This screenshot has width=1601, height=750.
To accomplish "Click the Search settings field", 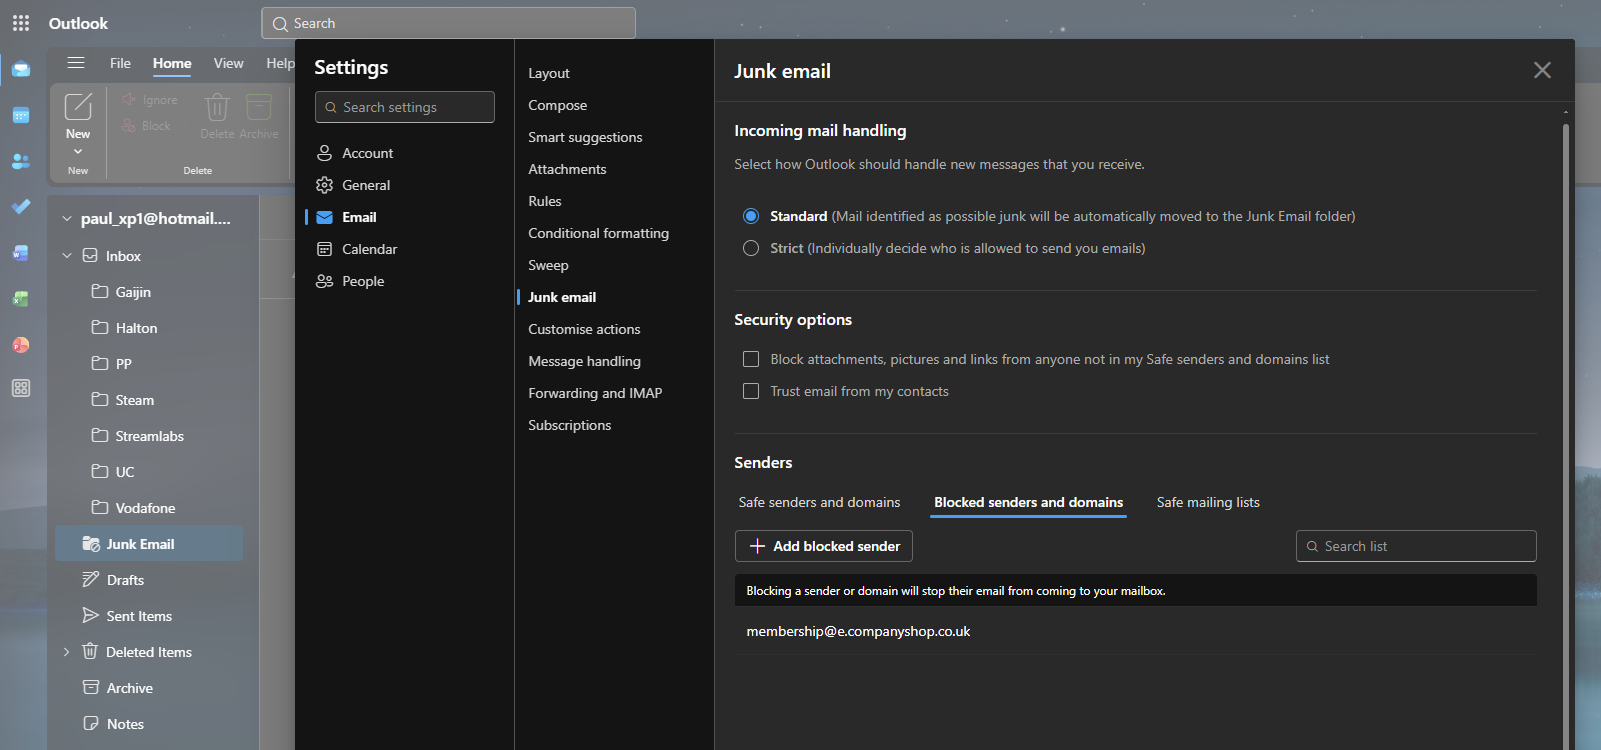I will 405,107.
